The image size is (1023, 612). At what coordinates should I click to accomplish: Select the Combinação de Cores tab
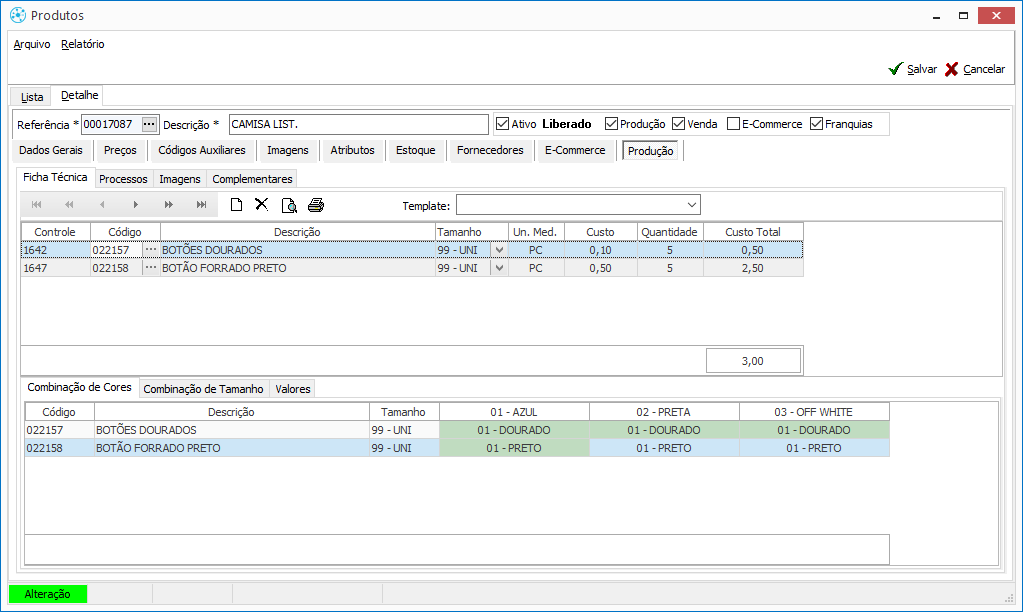(80, 388)
